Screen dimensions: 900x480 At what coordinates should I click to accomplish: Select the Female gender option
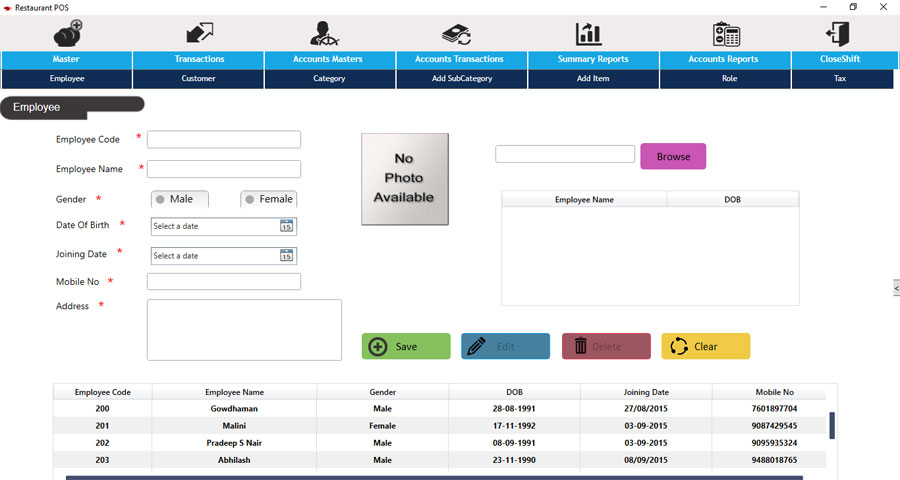pyautogui.click(x=250, y=199)
